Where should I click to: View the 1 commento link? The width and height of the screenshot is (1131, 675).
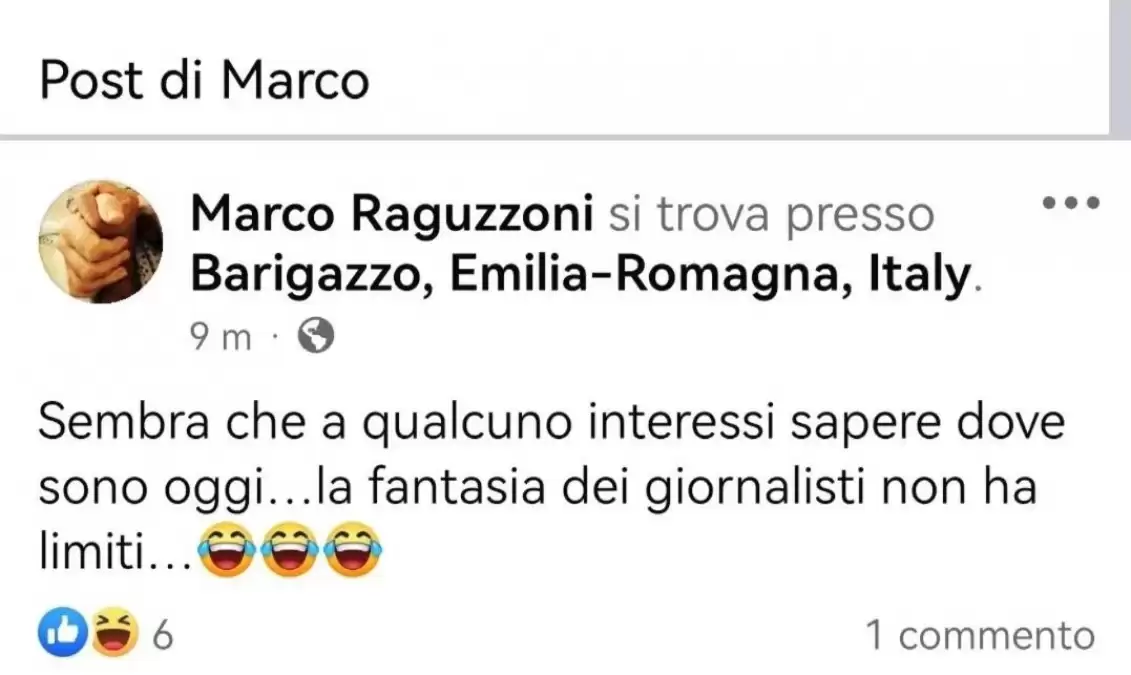coord(980,635)
